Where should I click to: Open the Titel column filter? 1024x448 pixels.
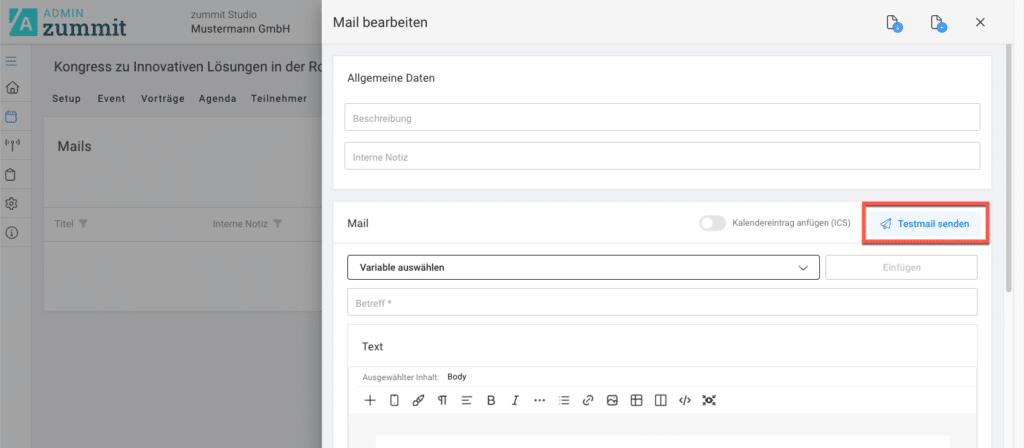click(x=83, y=224)
